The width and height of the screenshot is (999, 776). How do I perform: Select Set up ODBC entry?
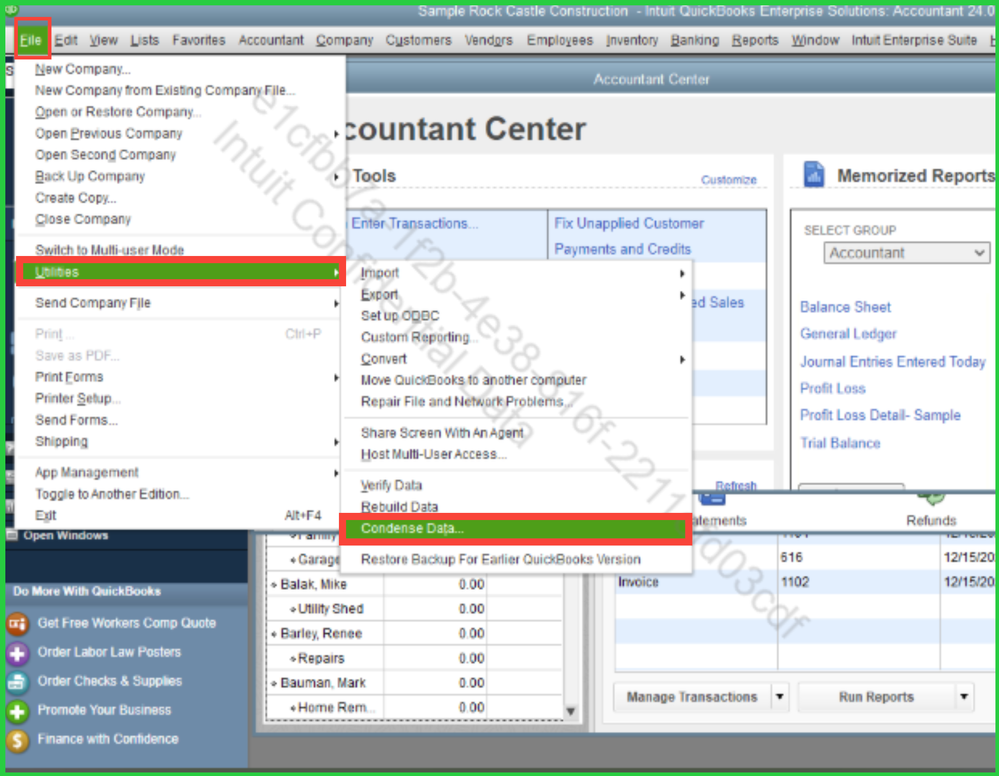click(x=400, y=316)
